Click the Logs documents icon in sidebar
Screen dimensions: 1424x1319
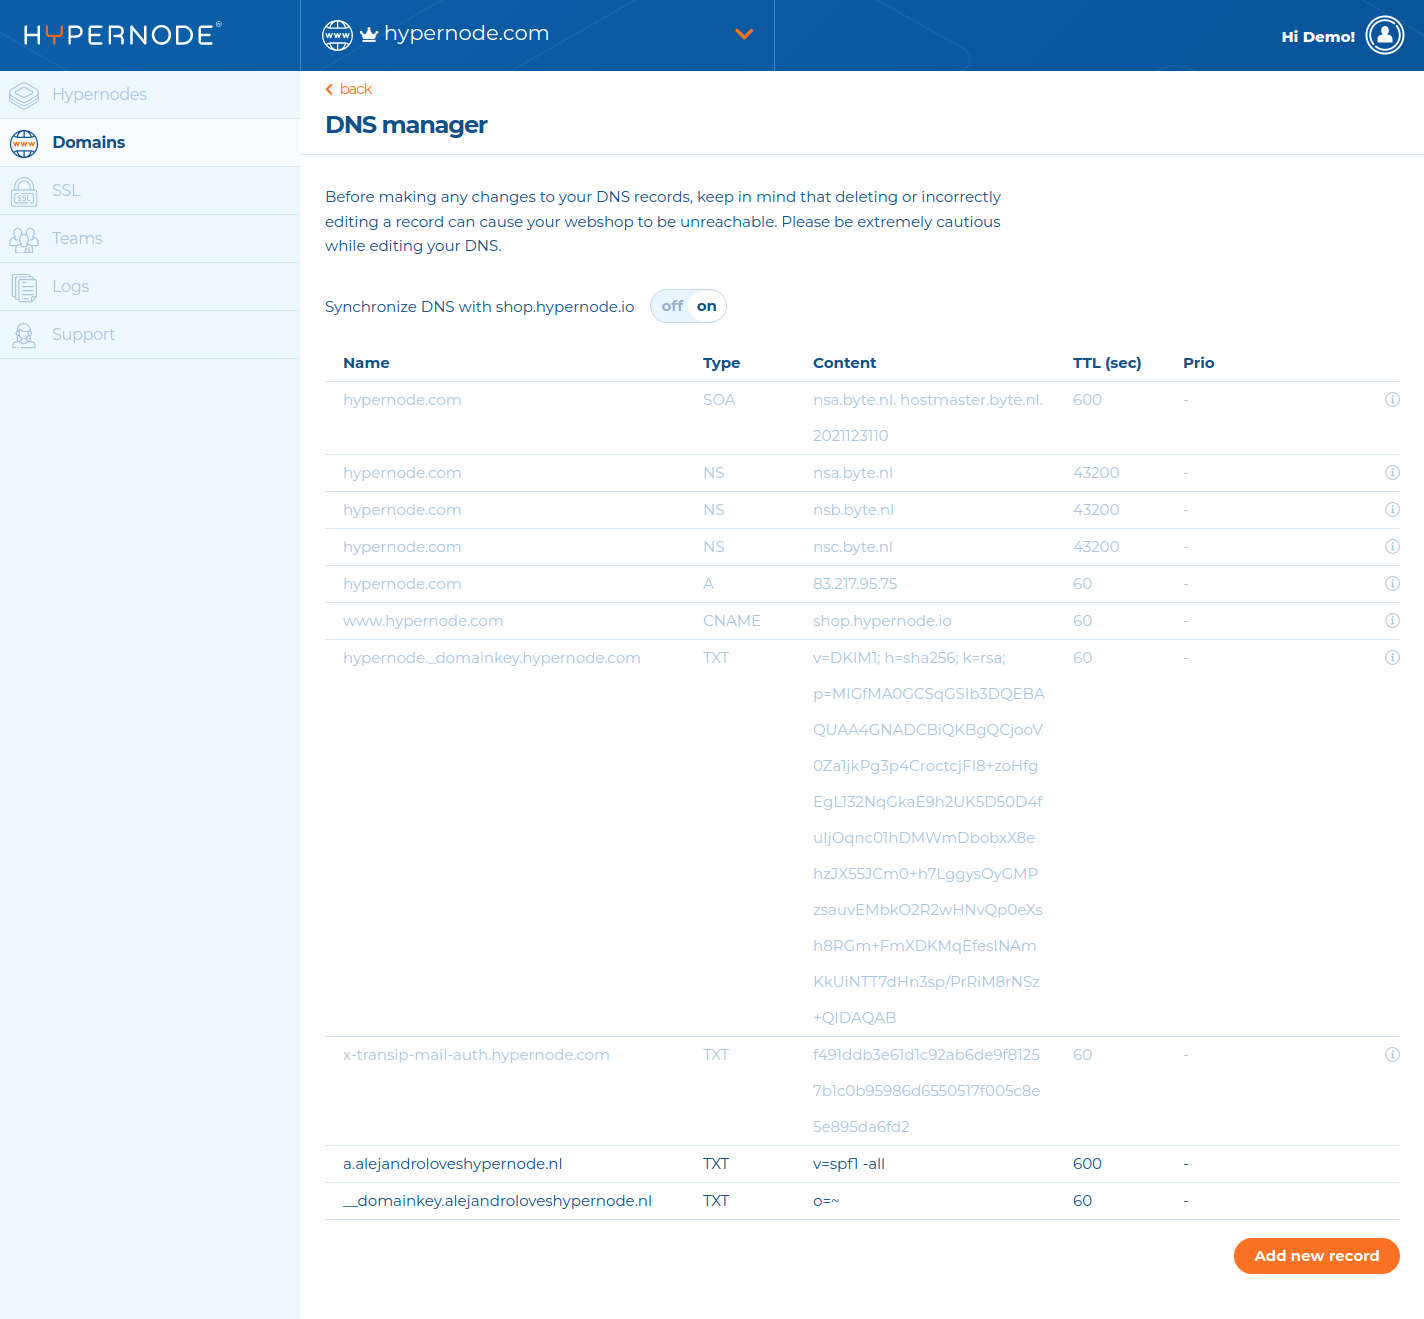click(x=24, y=287)
